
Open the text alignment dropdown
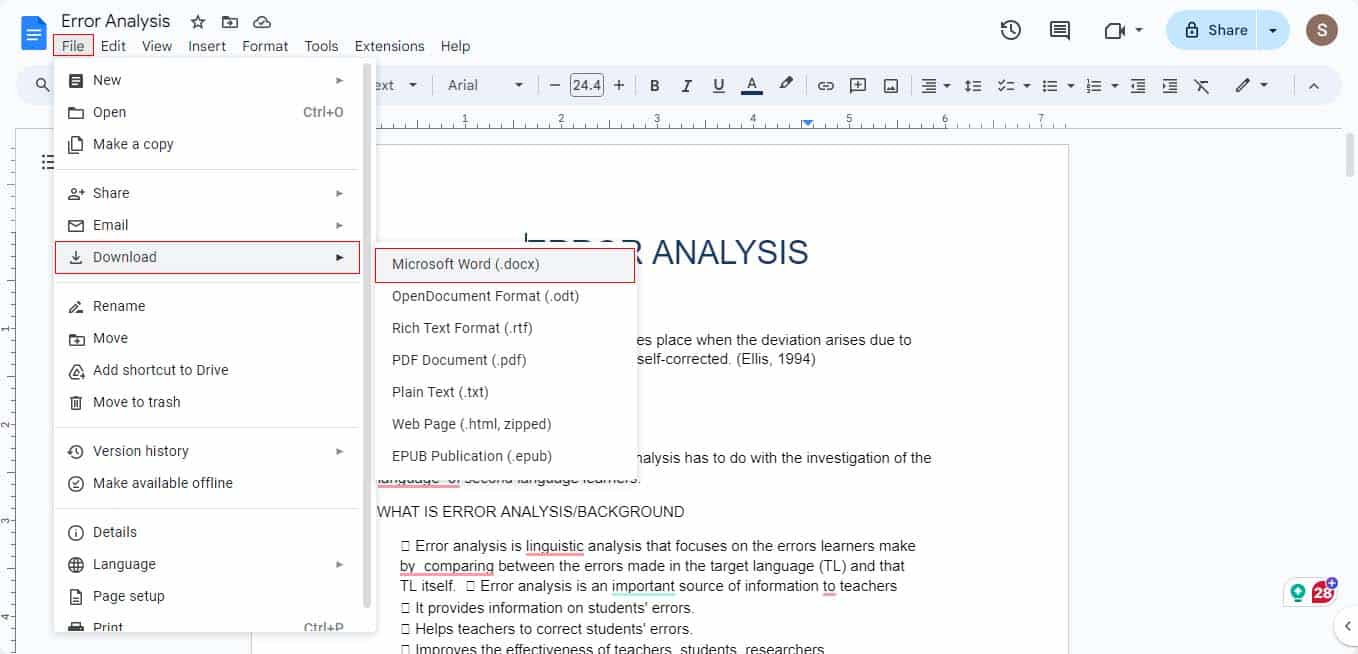click(935, 85)
